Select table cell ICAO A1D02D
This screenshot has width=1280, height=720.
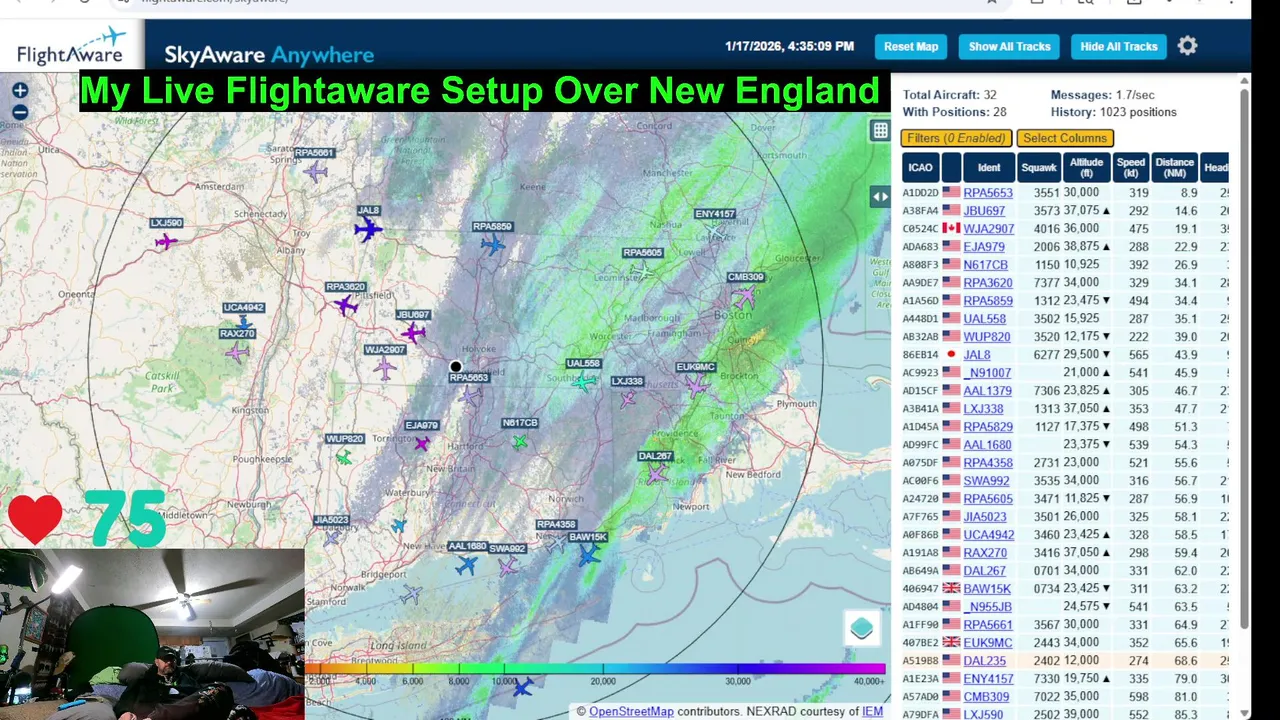(921, 193)
